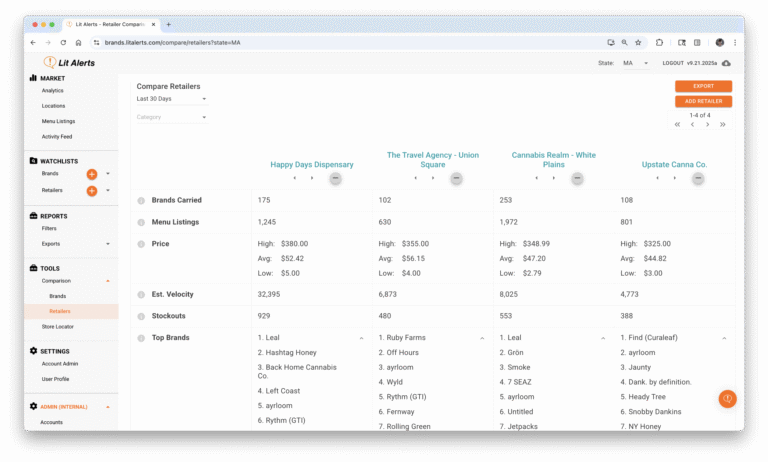Click the orange Export button
This screenshot has width=768, height=462.
[703, 86]
